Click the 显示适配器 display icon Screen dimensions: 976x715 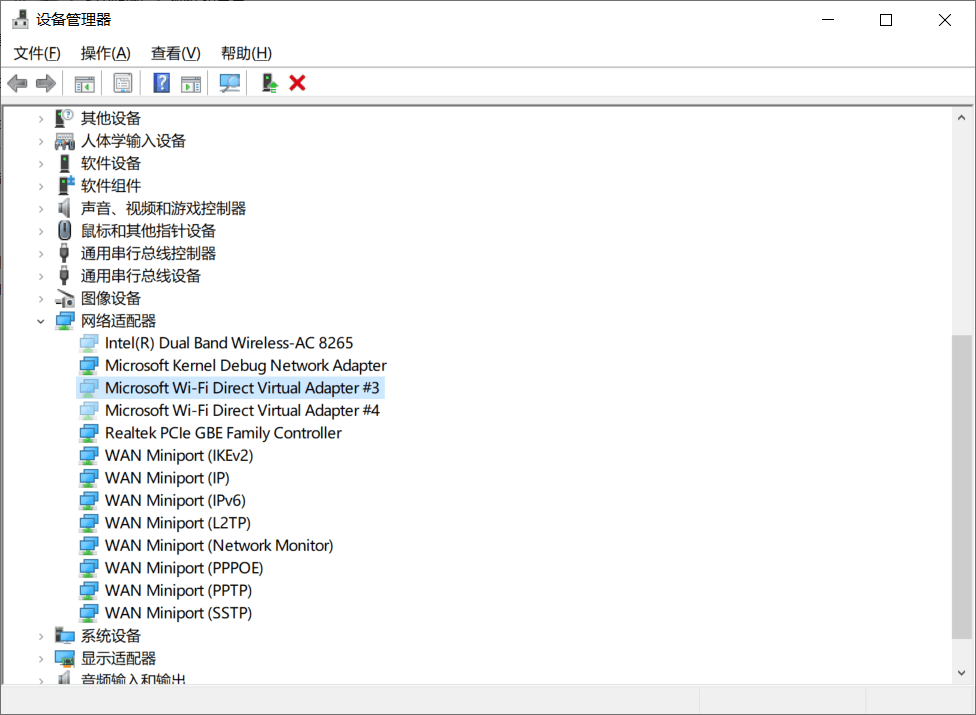click(x=65, y=658)
